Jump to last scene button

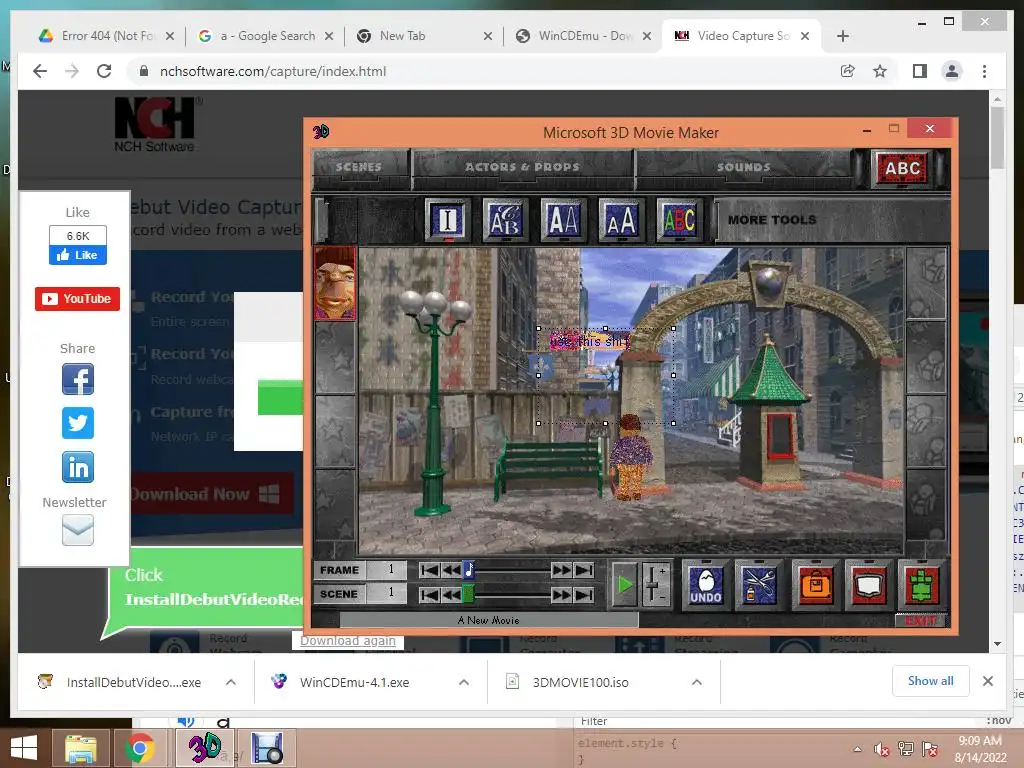(x=584, y=594)
